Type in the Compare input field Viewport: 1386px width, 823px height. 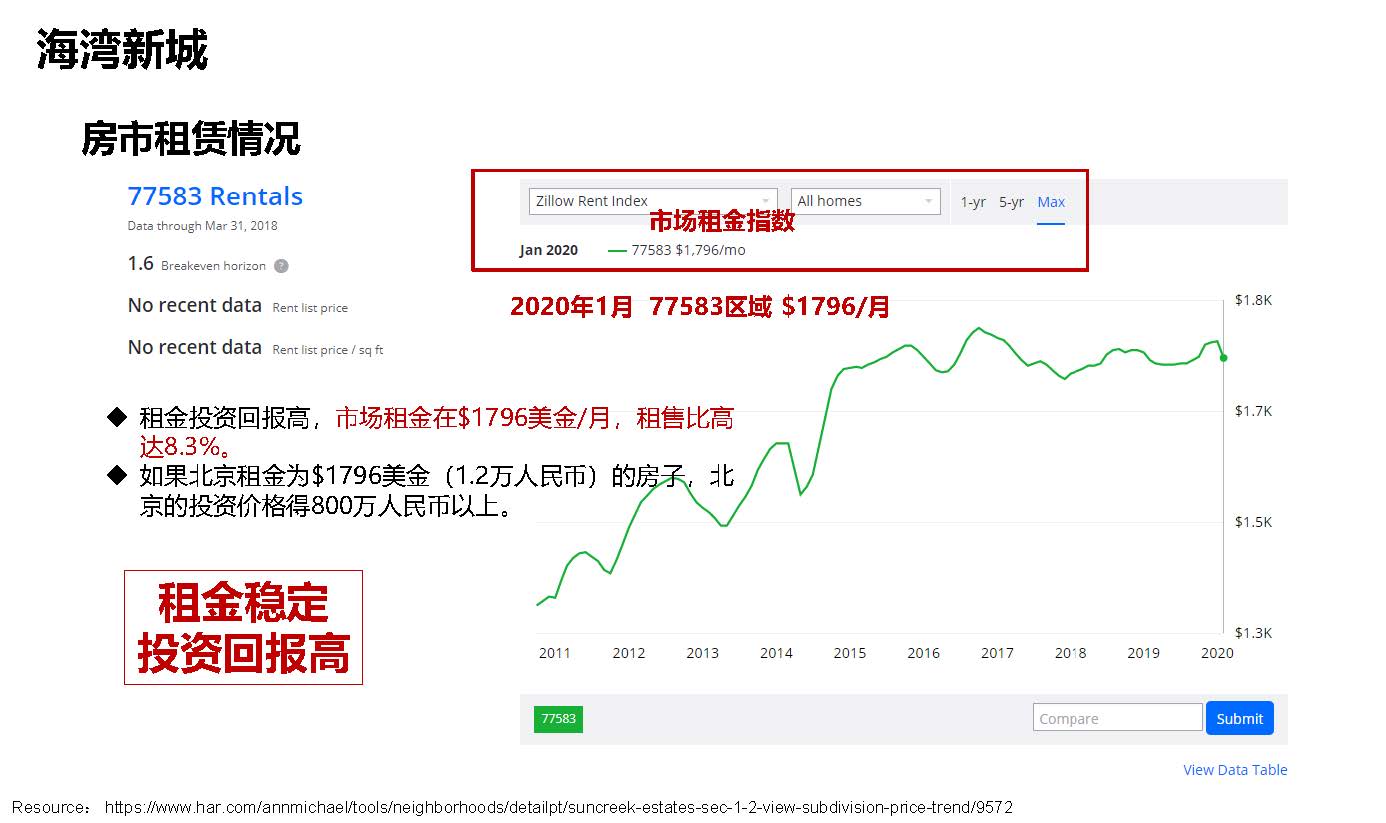[x=1117, y=718]
